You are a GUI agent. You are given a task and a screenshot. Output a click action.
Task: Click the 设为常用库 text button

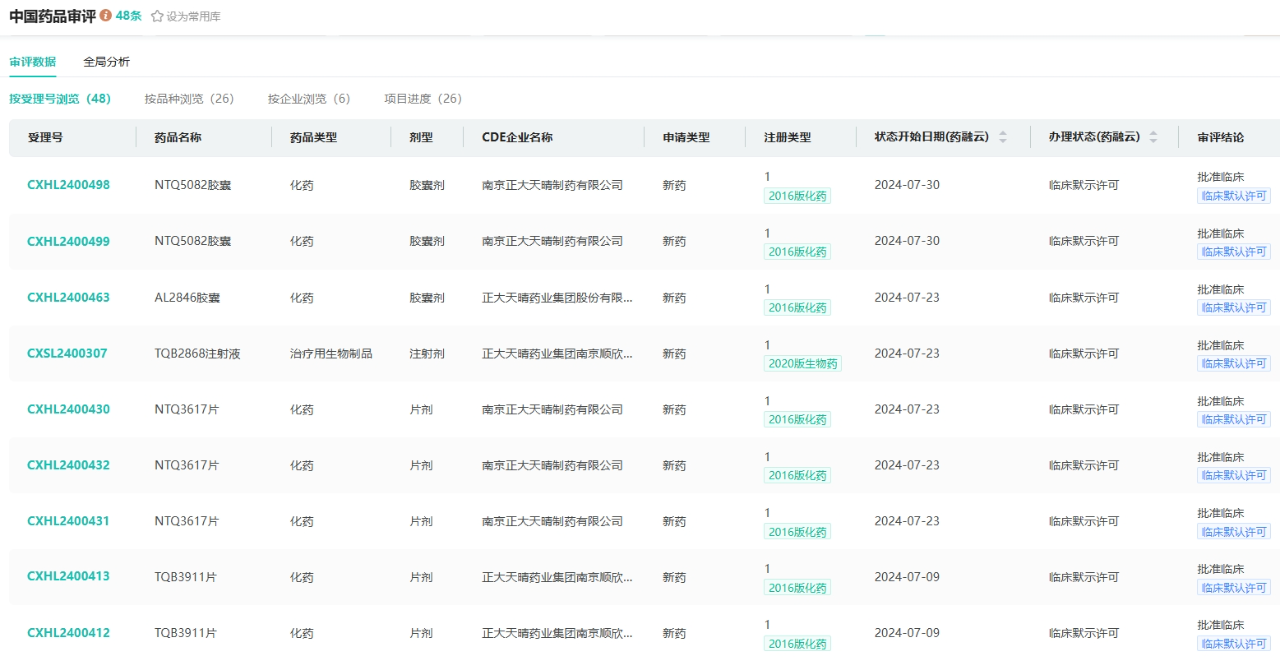tap(193, 17)
